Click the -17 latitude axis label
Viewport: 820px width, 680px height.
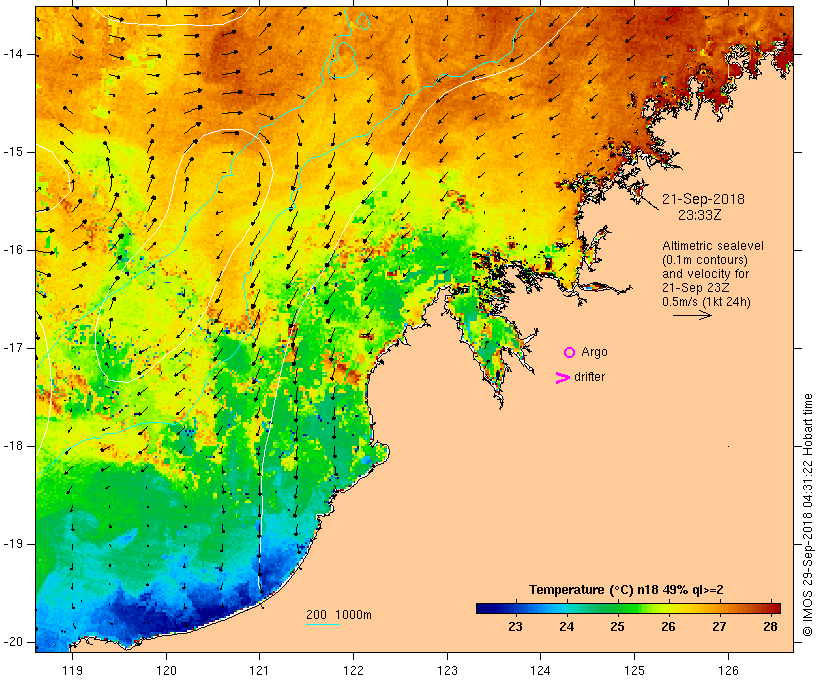[x=13, y=348]
